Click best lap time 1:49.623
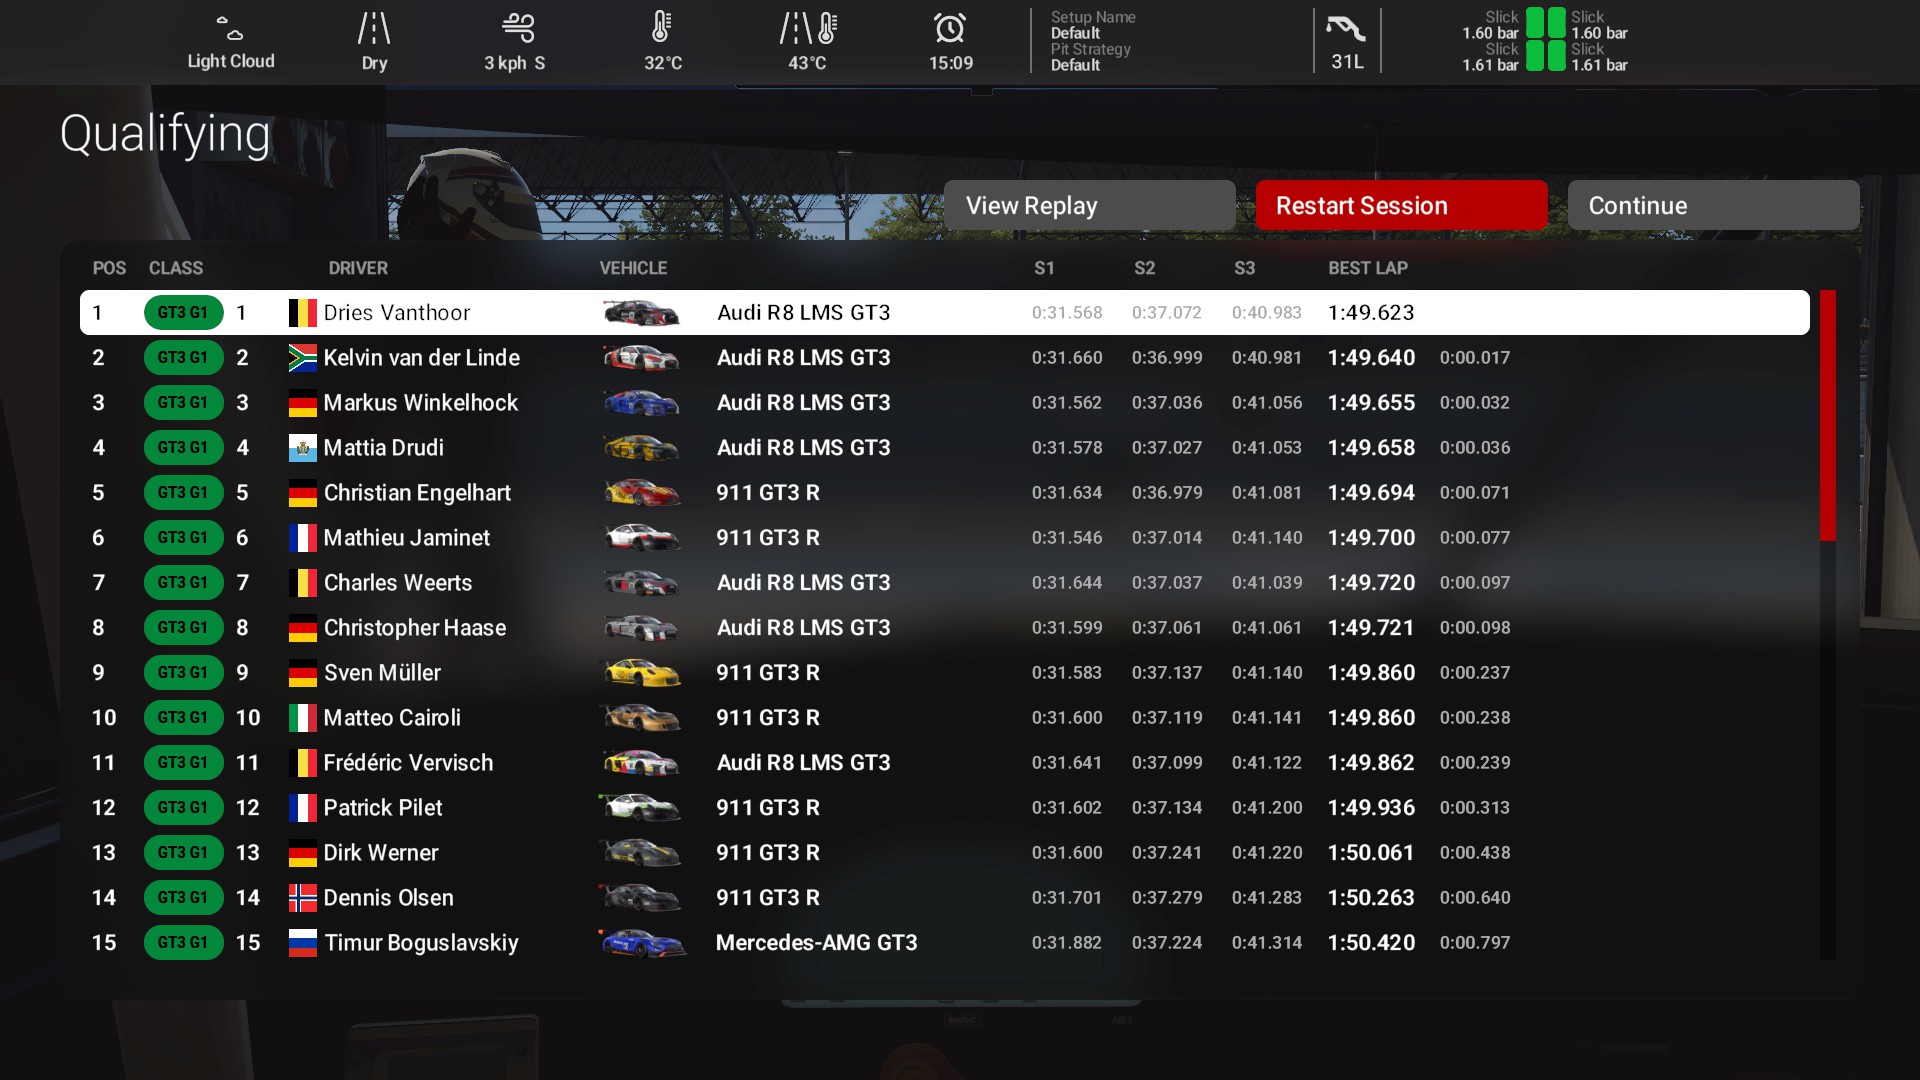Image resolution: width=1920 pixels, height=1080 pixels. [1371, 313]
